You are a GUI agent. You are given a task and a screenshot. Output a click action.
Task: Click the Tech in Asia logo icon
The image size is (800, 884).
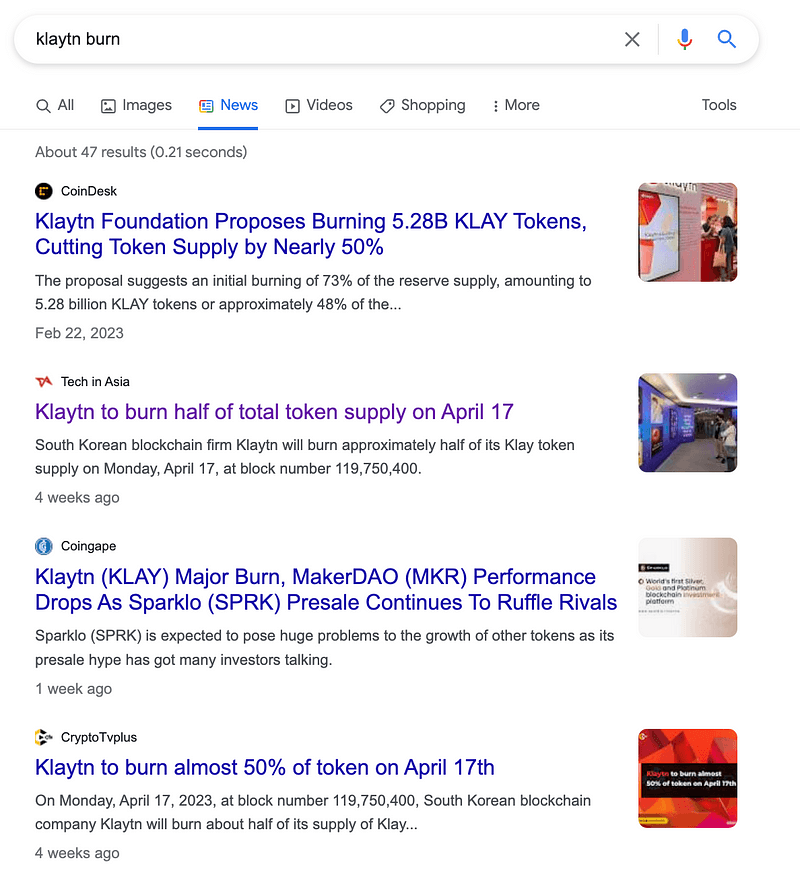coord(44,382)
